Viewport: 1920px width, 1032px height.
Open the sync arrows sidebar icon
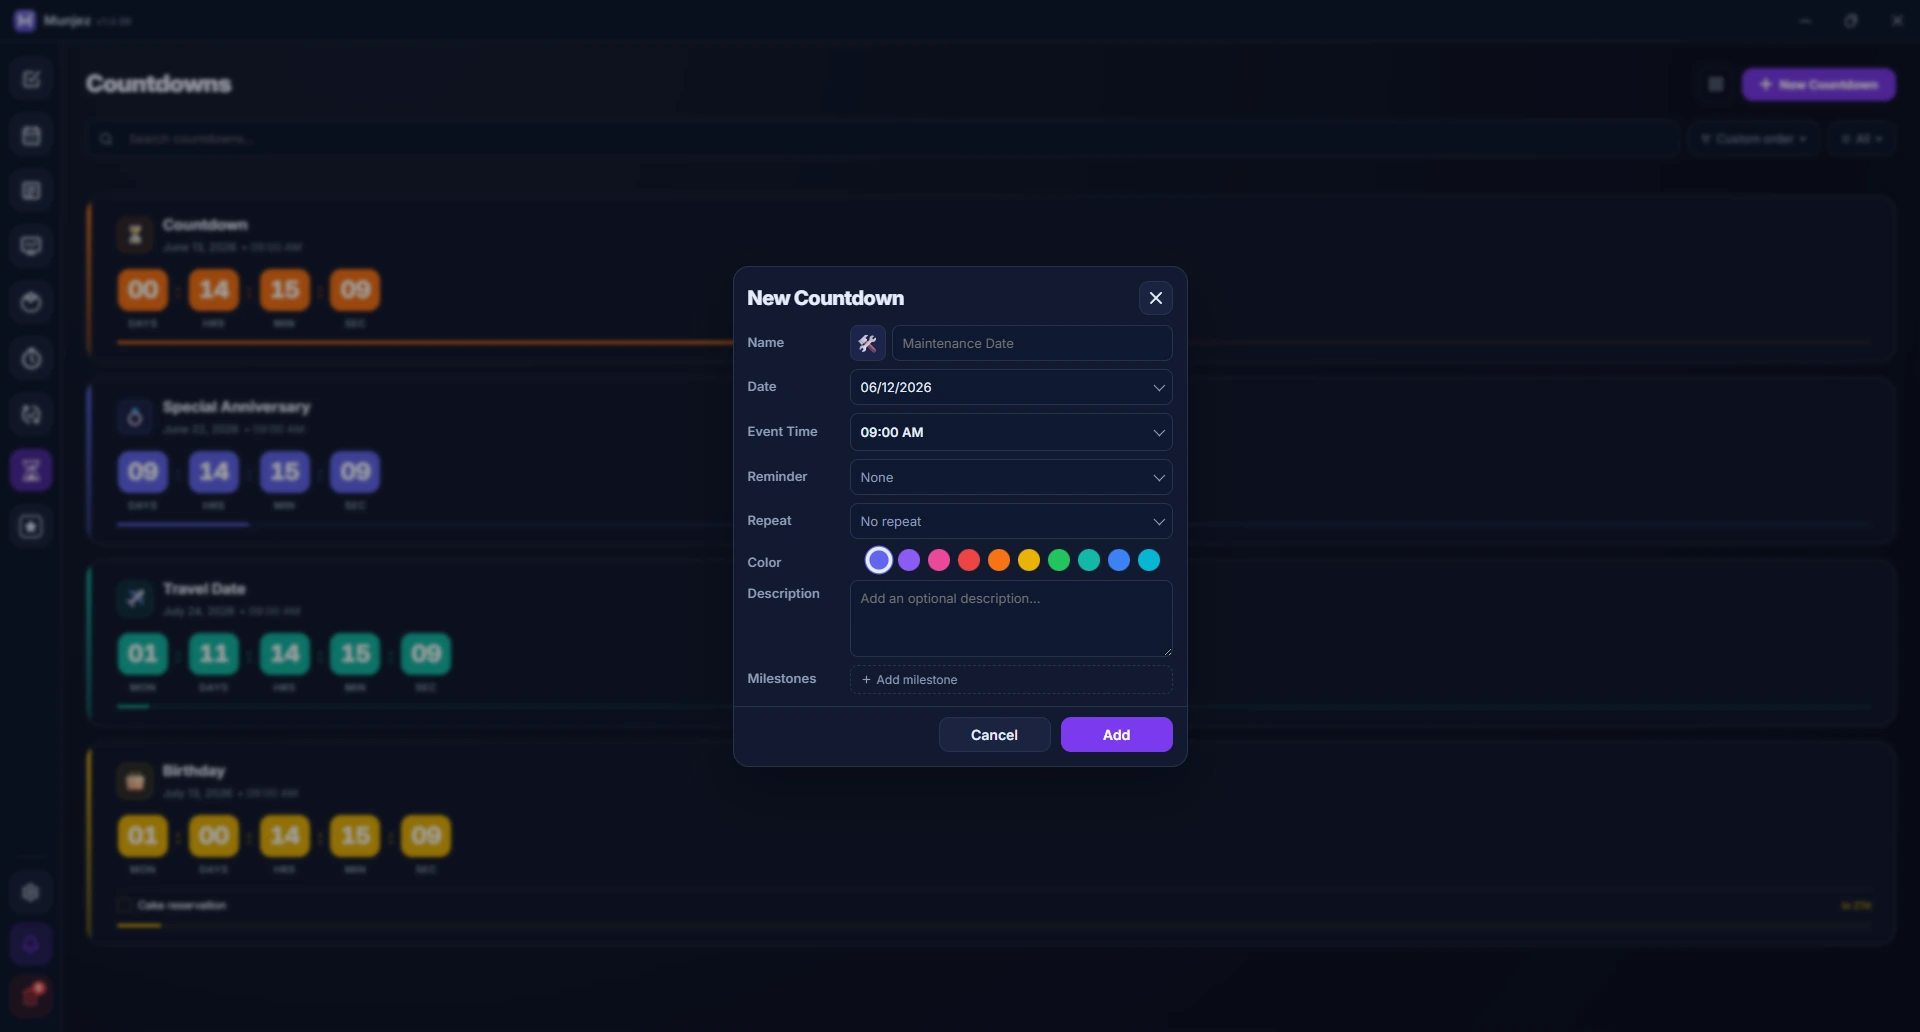(x=31, y=414)
